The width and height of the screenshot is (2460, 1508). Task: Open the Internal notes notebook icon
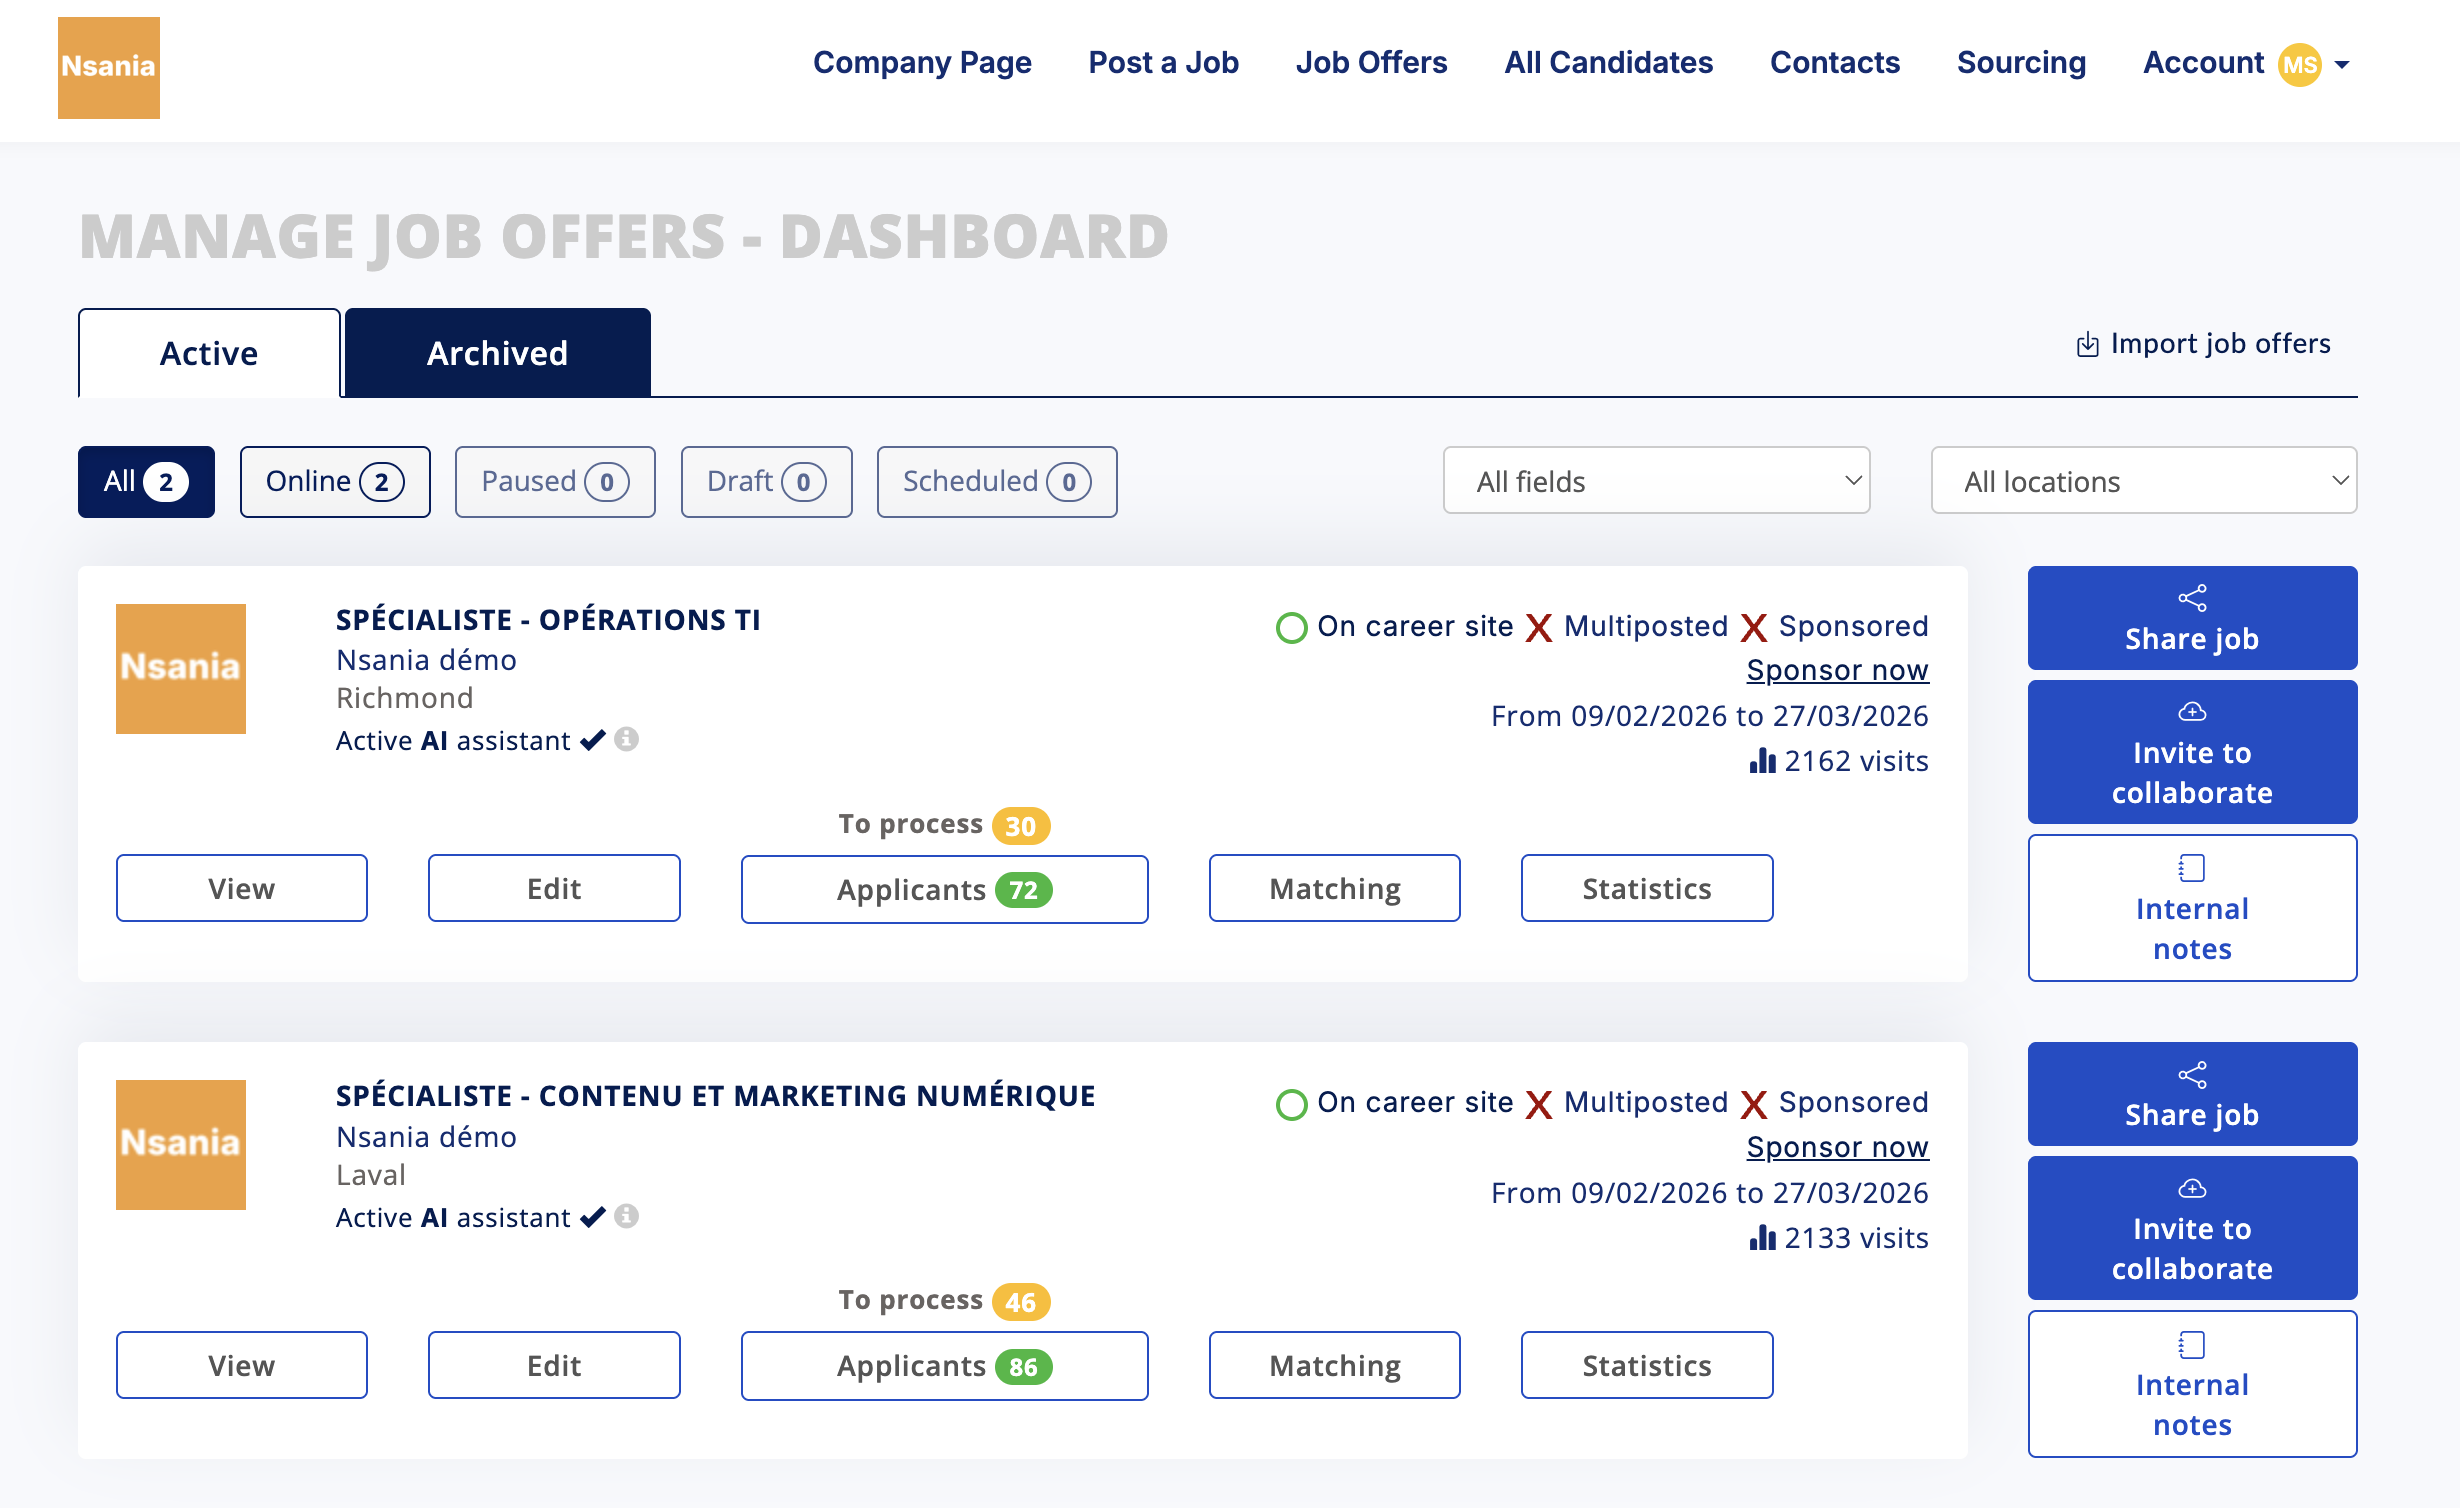tap(2192, 866)
